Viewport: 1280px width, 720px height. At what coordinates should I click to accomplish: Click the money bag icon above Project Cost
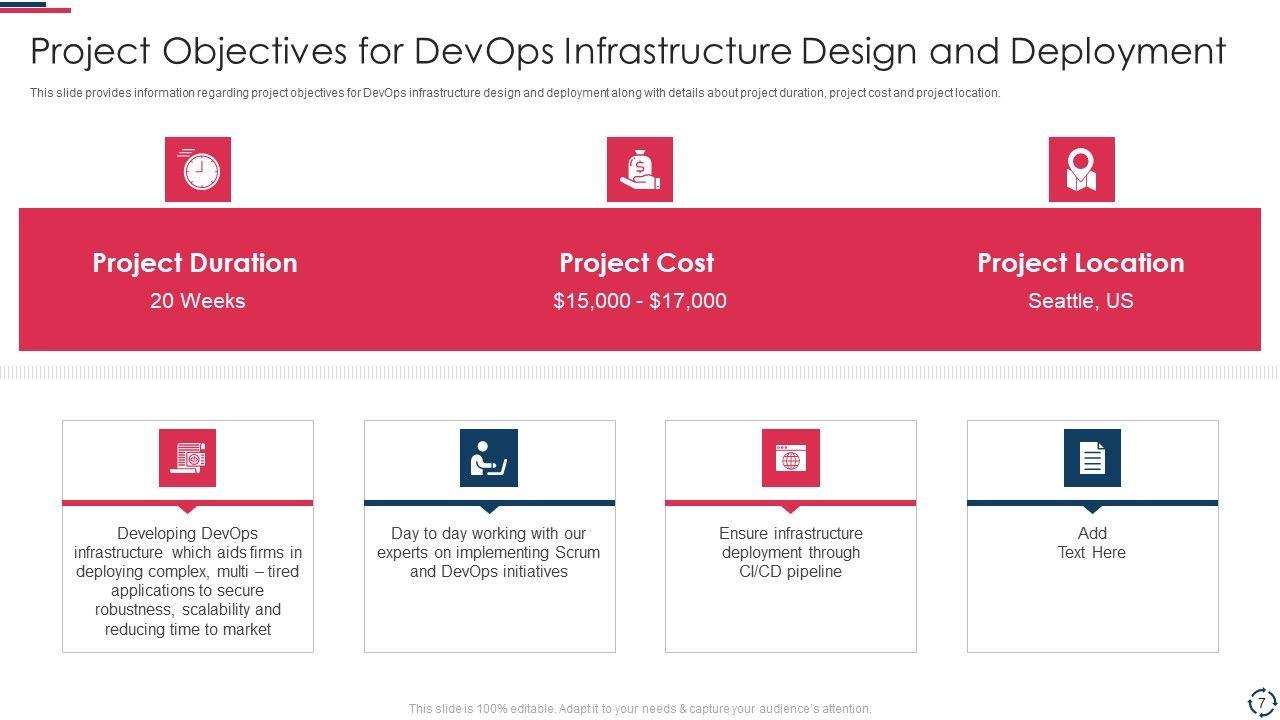[639, 169]
